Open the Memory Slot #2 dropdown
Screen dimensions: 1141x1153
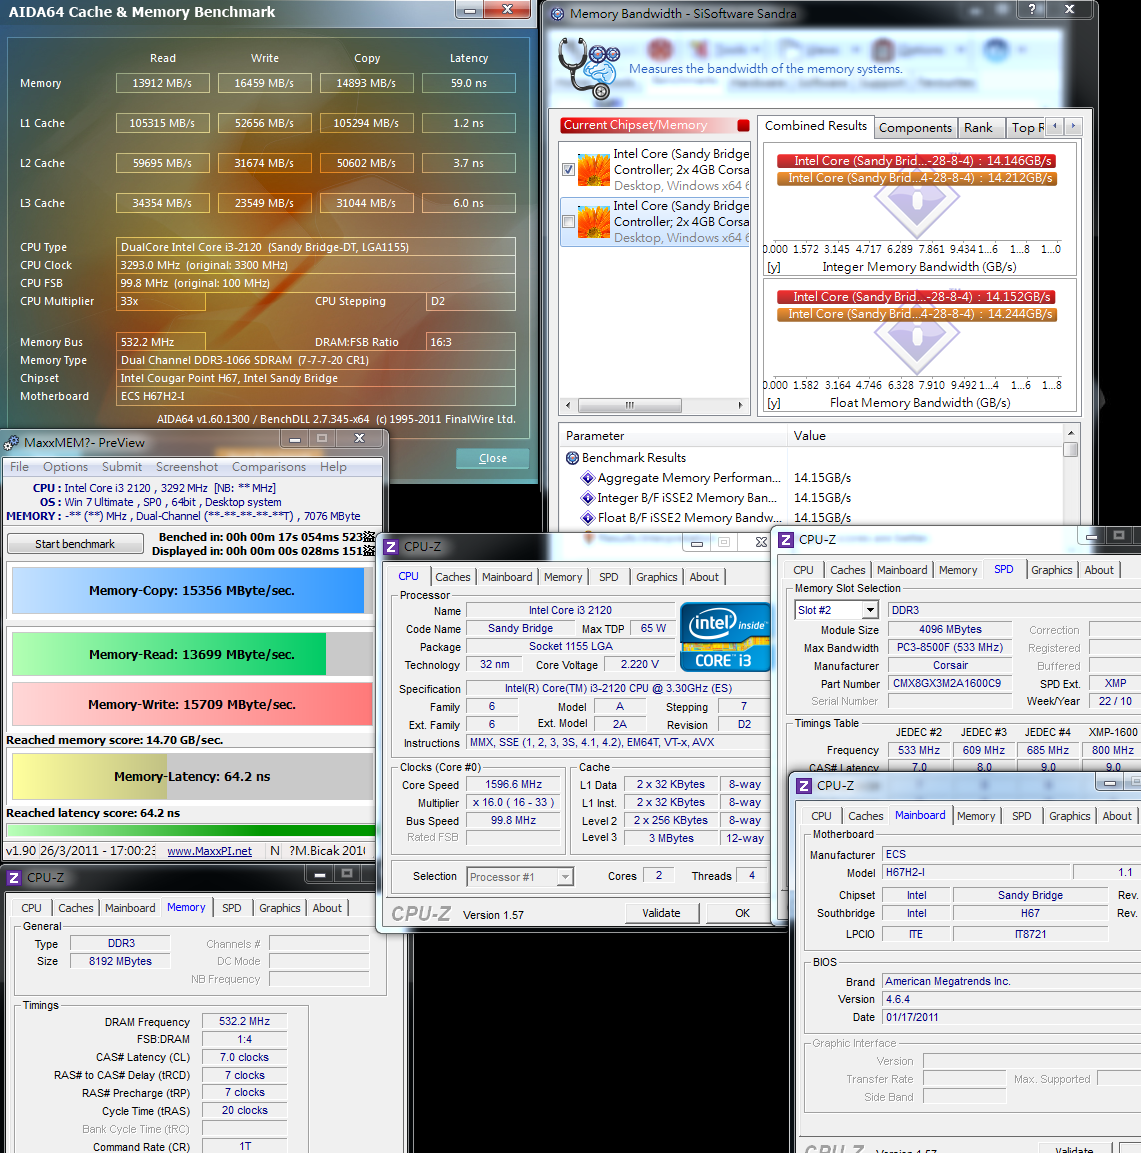(870, 610)
